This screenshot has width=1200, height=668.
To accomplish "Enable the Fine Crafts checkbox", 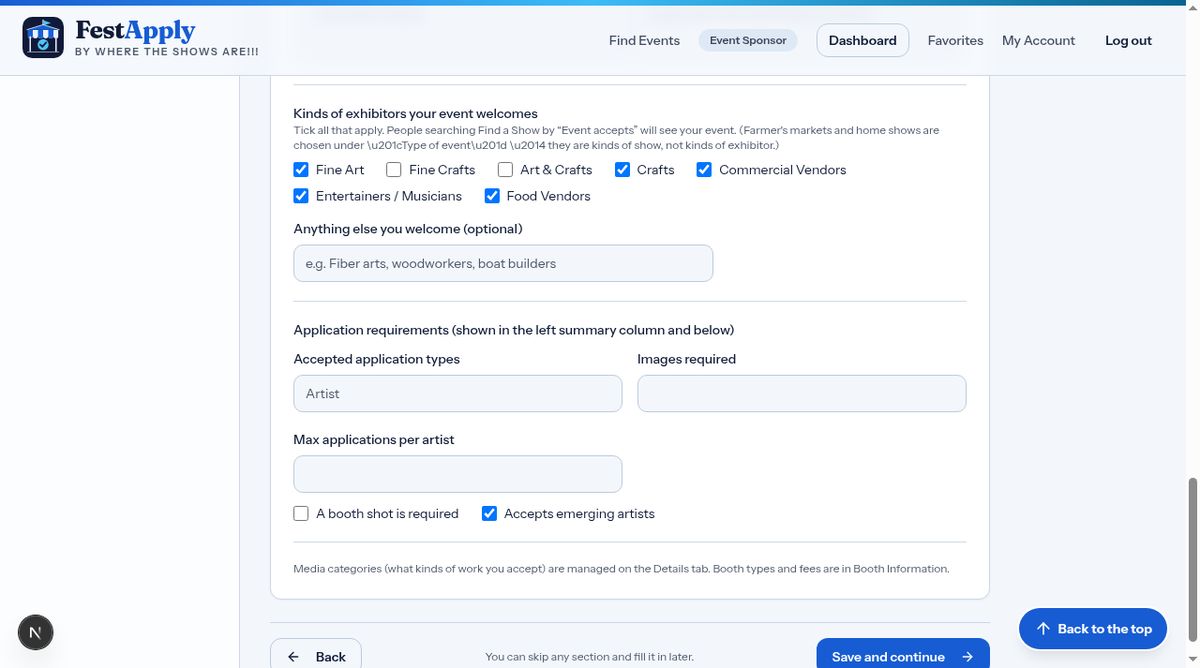I will [394, 170].
